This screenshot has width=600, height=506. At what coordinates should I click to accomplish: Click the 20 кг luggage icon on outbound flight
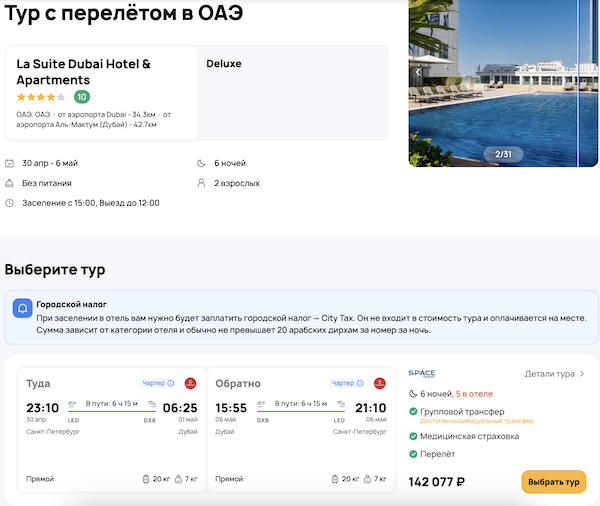tap(146, 479)
